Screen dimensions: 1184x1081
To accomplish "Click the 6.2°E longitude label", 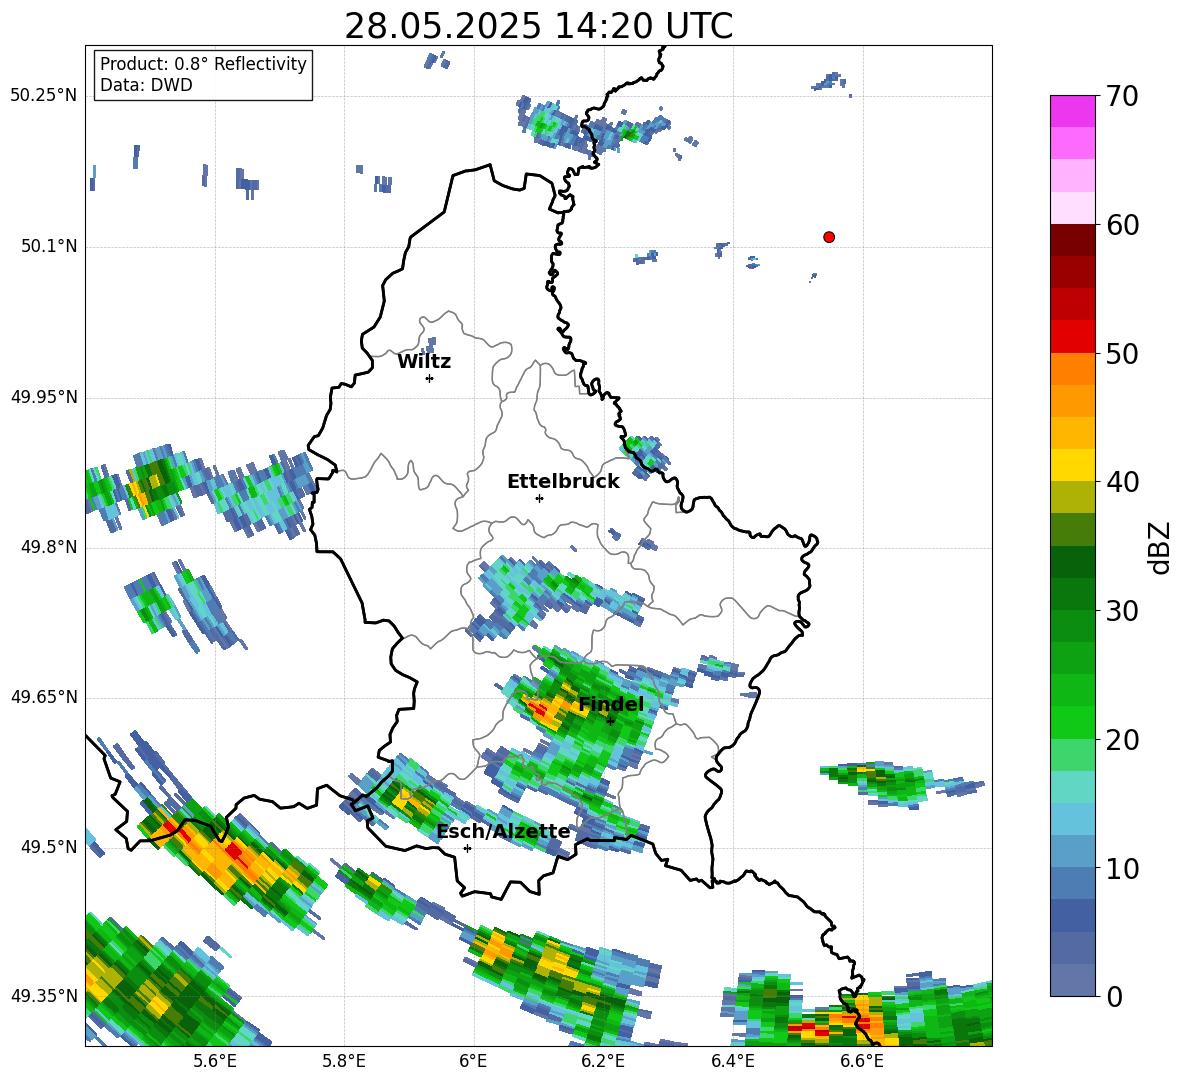I will (603, 1061).
